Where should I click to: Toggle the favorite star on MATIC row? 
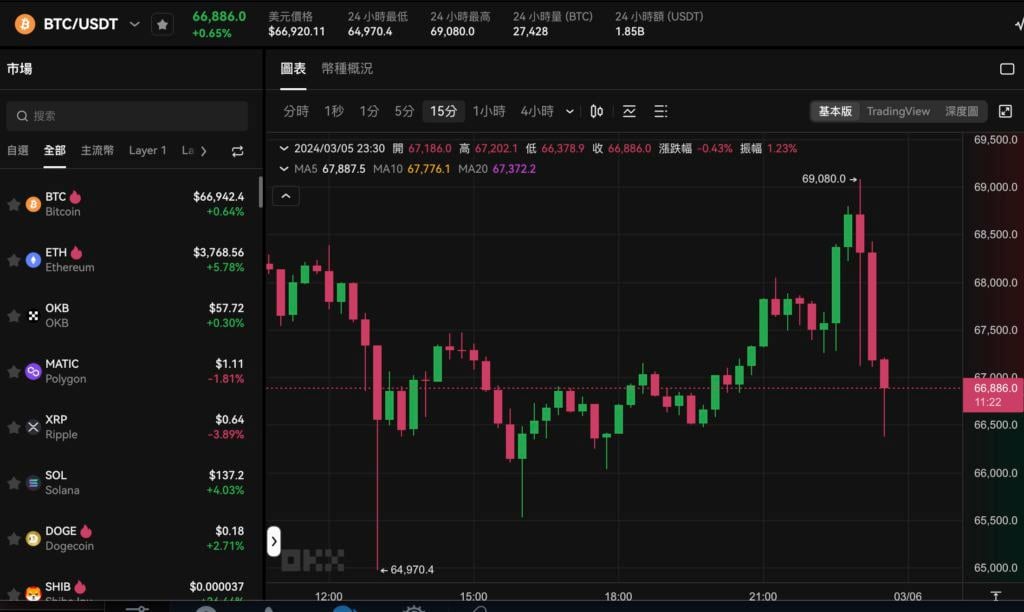click(13, 372)
